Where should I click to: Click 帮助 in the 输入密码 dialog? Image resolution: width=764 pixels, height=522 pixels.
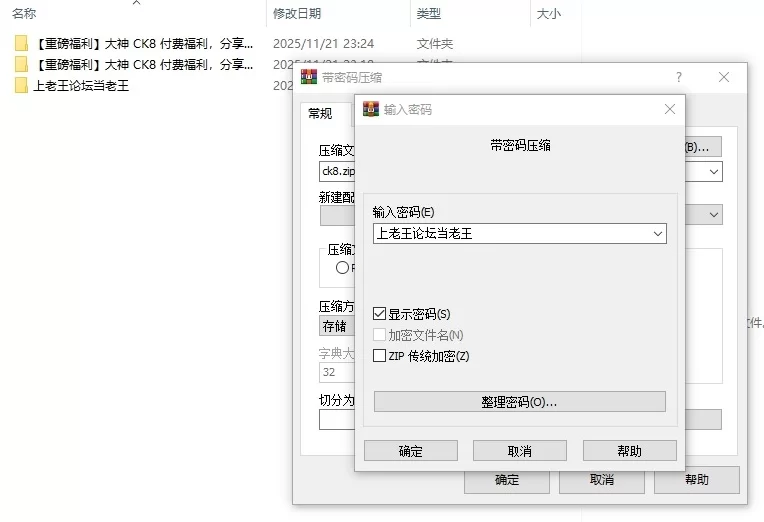point(630,451)
